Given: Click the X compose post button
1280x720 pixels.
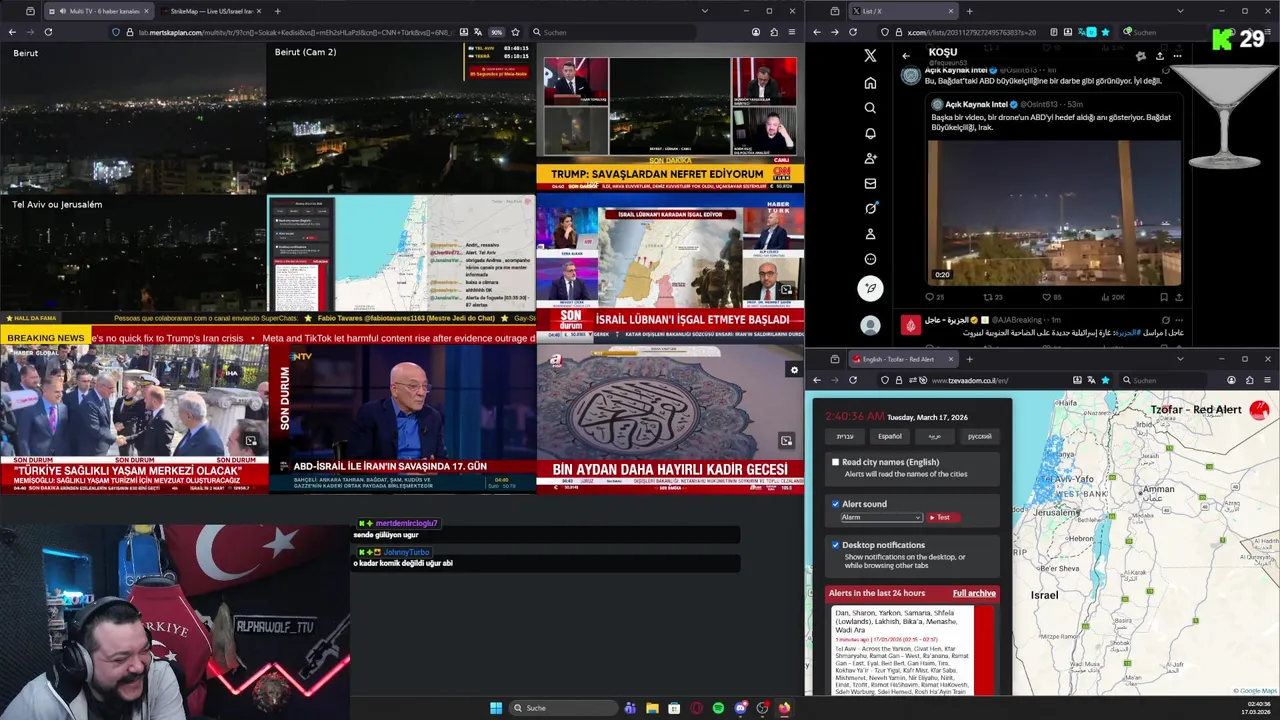Looking at the screenshot, I should (870, 288).
